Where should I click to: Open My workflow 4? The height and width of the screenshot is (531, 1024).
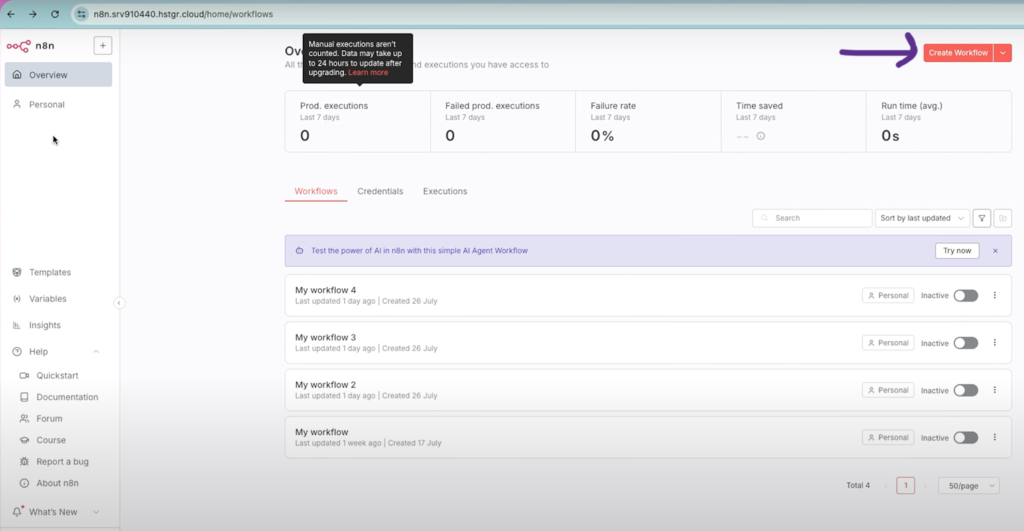pyautogui.click(x=325, y=290)
